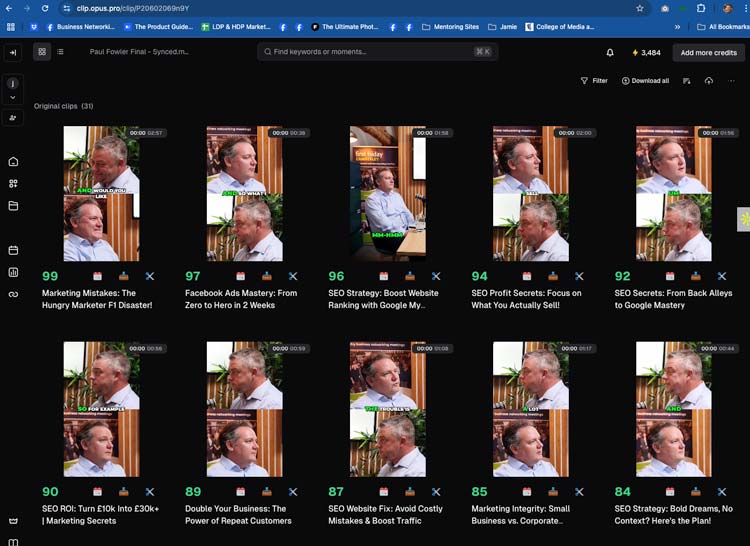
Task: Click the notifications bell icon
Action: [610, 52]
